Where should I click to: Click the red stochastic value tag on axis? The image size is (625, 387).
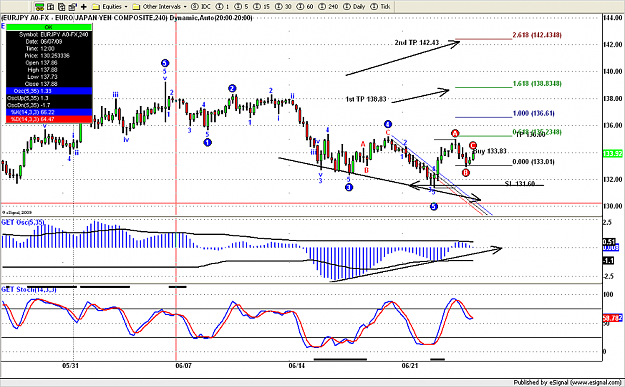click(610, 318)
